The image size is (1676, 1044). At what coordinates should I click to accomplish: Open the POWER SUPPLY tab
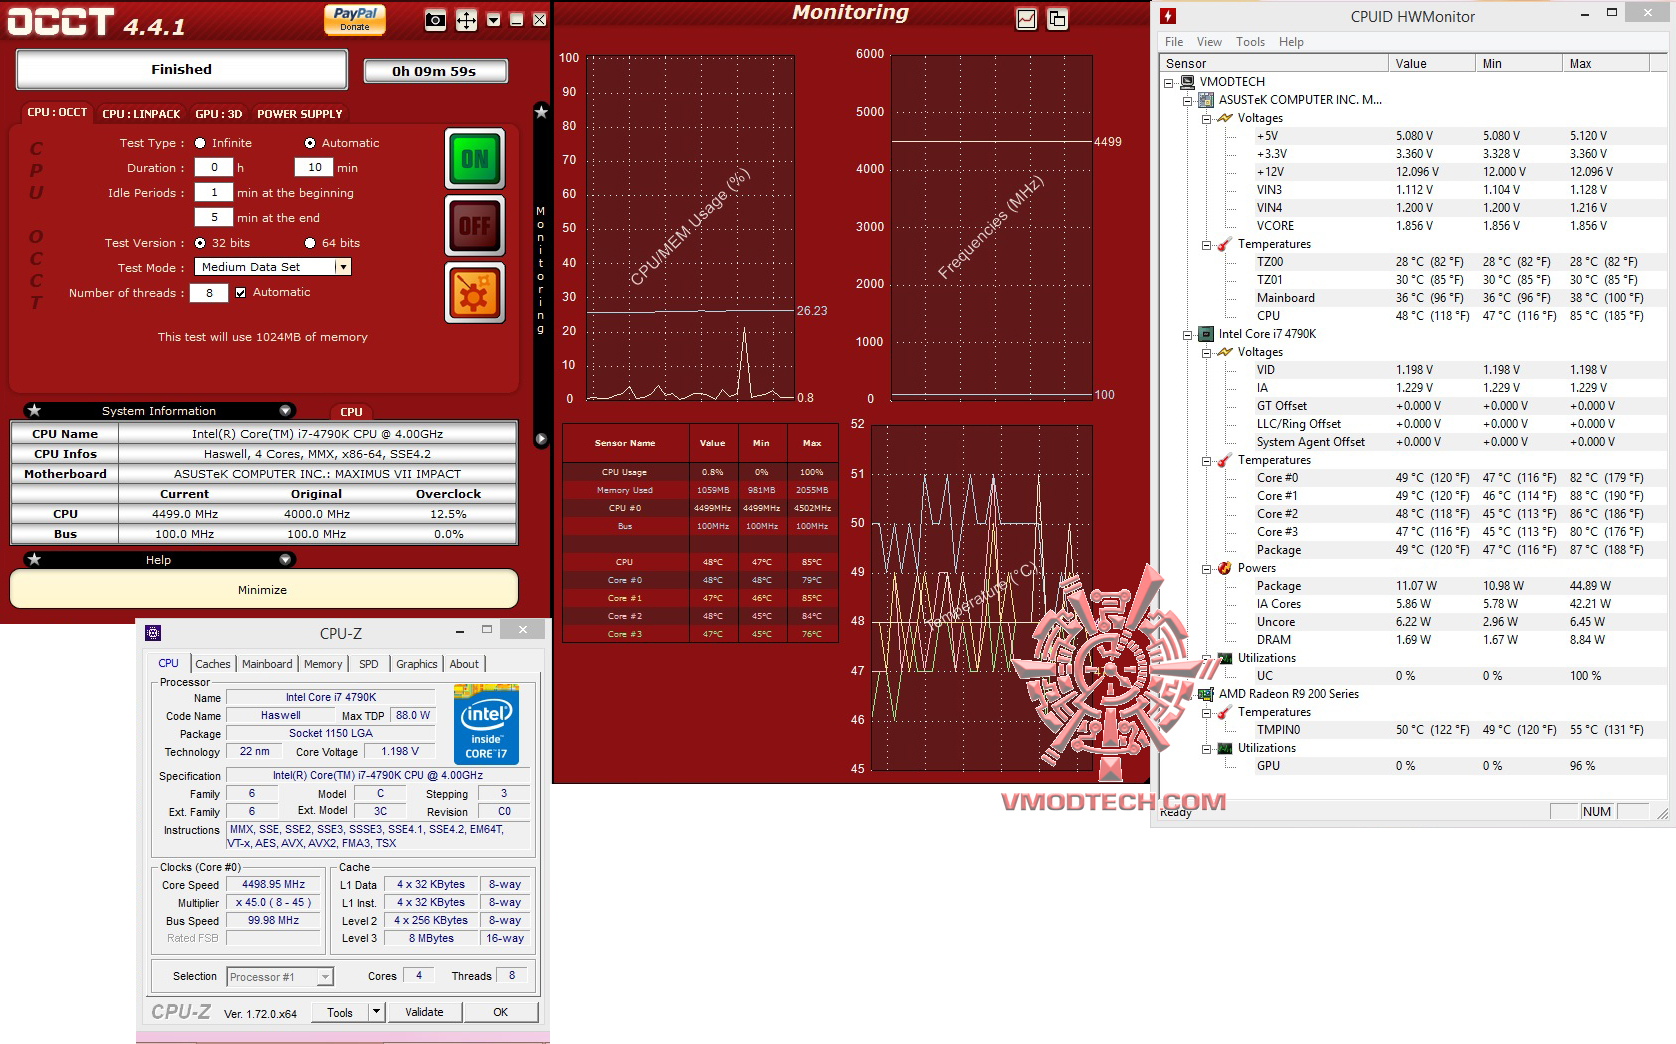click(300, 114)
